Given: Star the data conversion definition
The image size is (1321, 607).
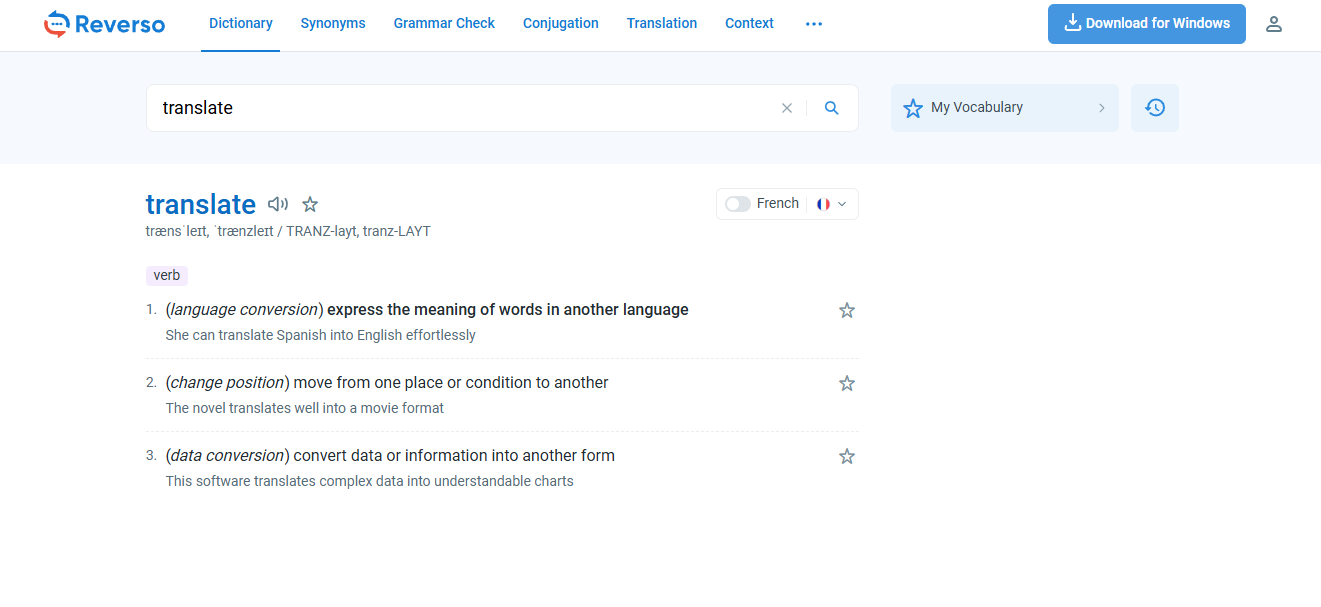Looking at the screenshot, I should tap(847, 456).
